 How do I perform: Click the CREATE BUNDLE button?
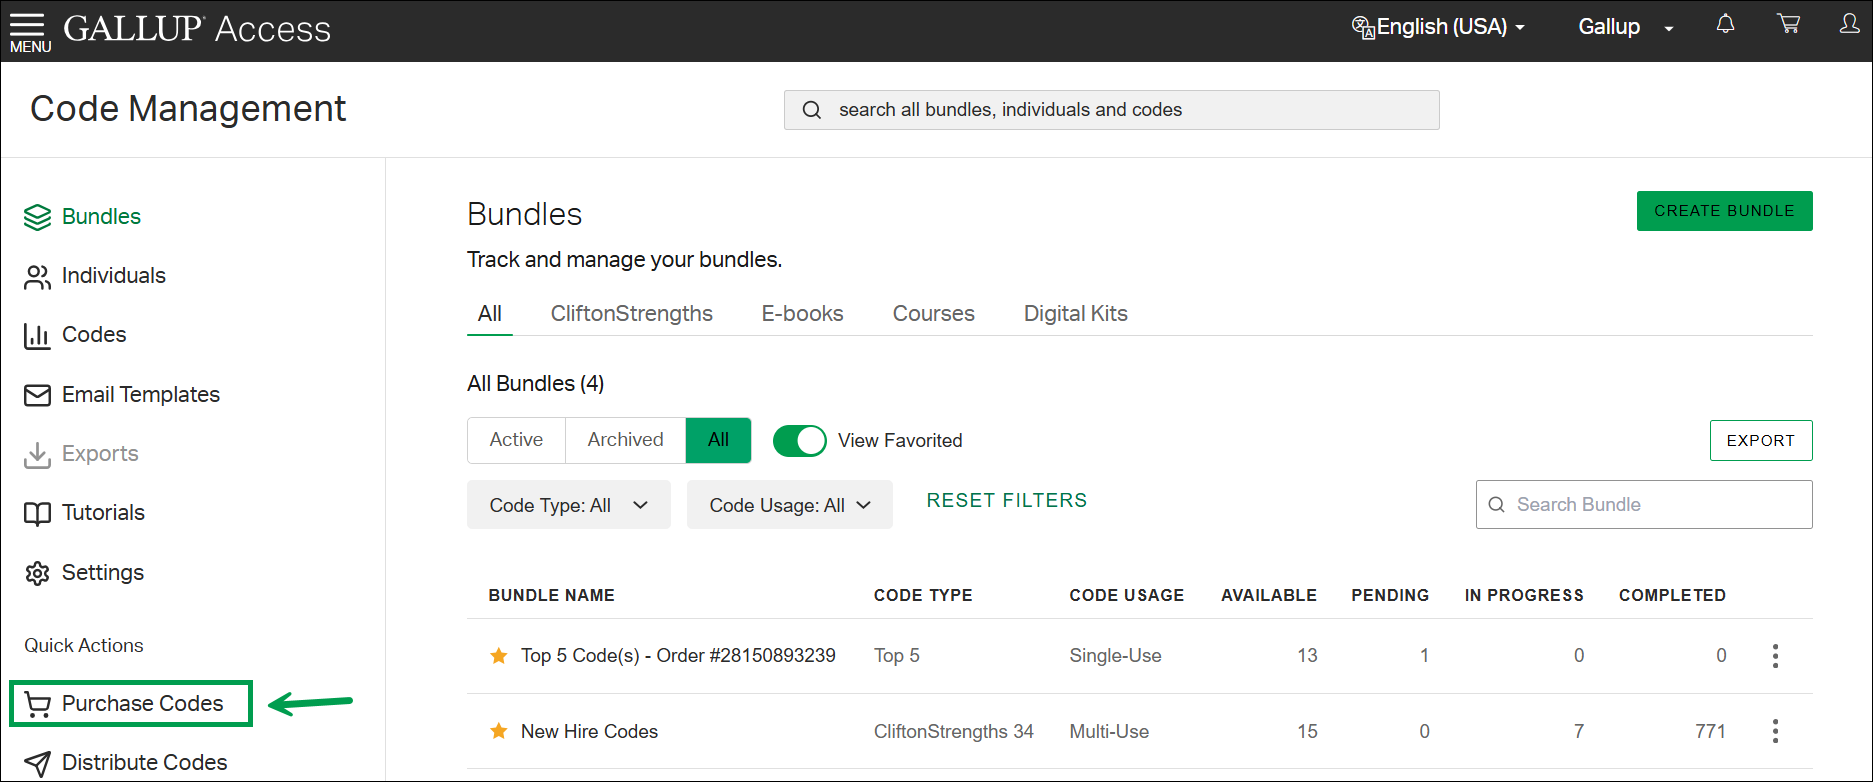point(1724,211)
